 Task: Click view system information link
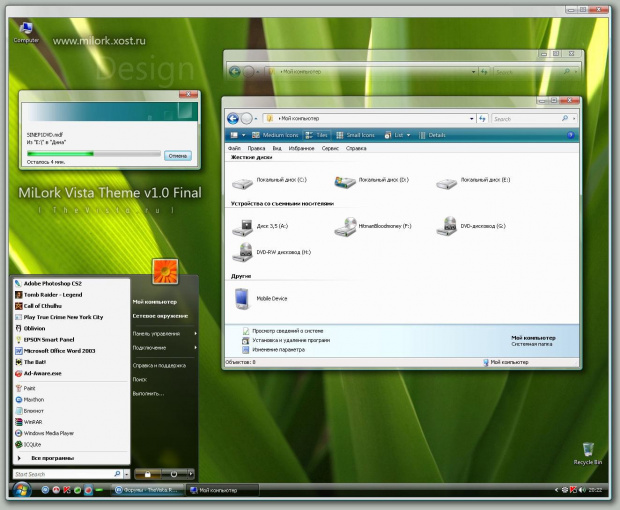(x=287, y=331)
